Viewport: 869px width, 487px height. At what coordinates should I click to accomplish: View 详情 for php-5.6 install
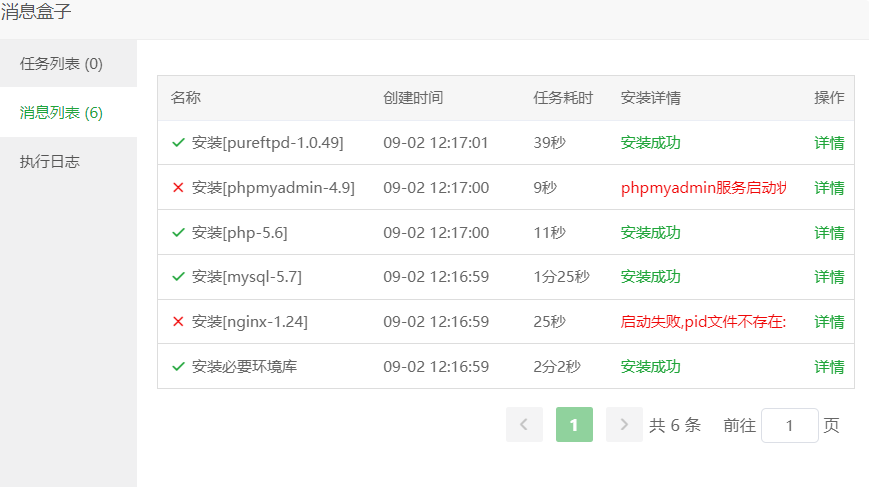point(829,233)
